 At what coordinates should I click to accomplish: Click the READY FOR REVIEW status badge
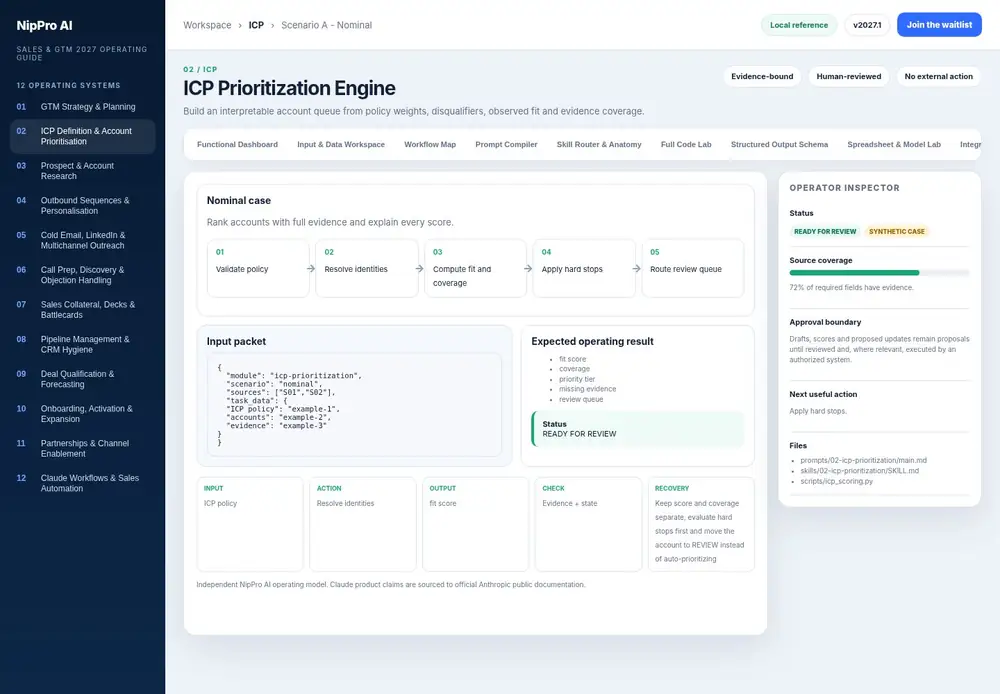(825, 232)
